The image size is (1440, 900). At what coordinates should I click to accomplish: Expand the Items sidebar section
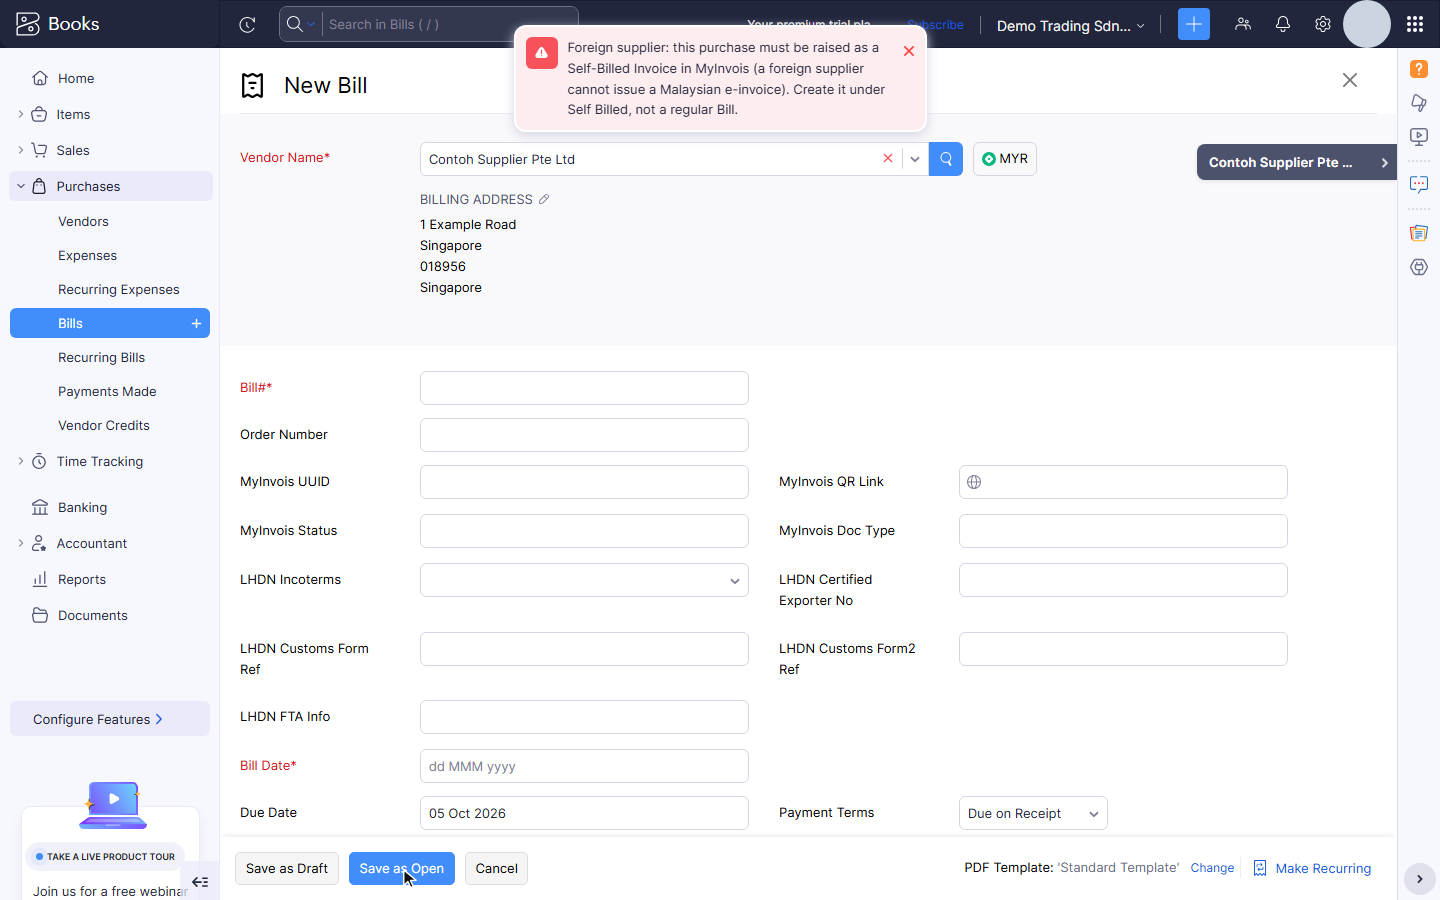point(21,114)
